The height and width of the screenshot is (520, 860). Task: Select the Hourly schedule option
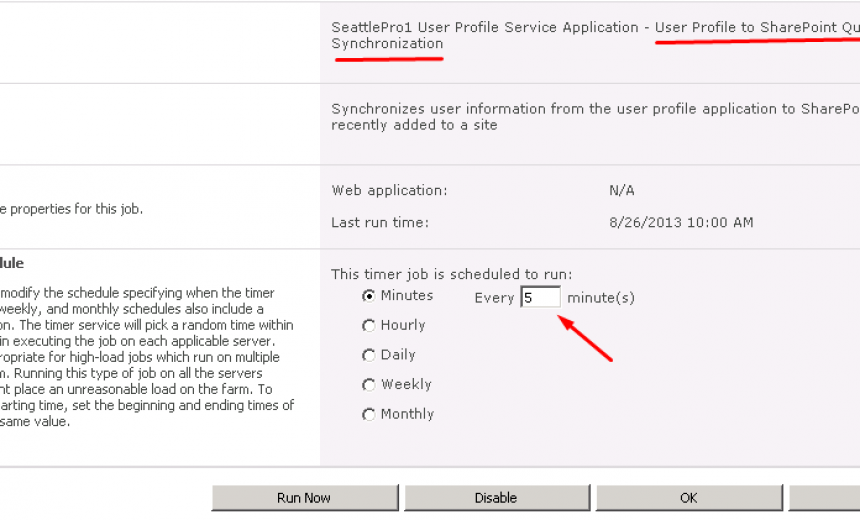[x=369, y=326]
